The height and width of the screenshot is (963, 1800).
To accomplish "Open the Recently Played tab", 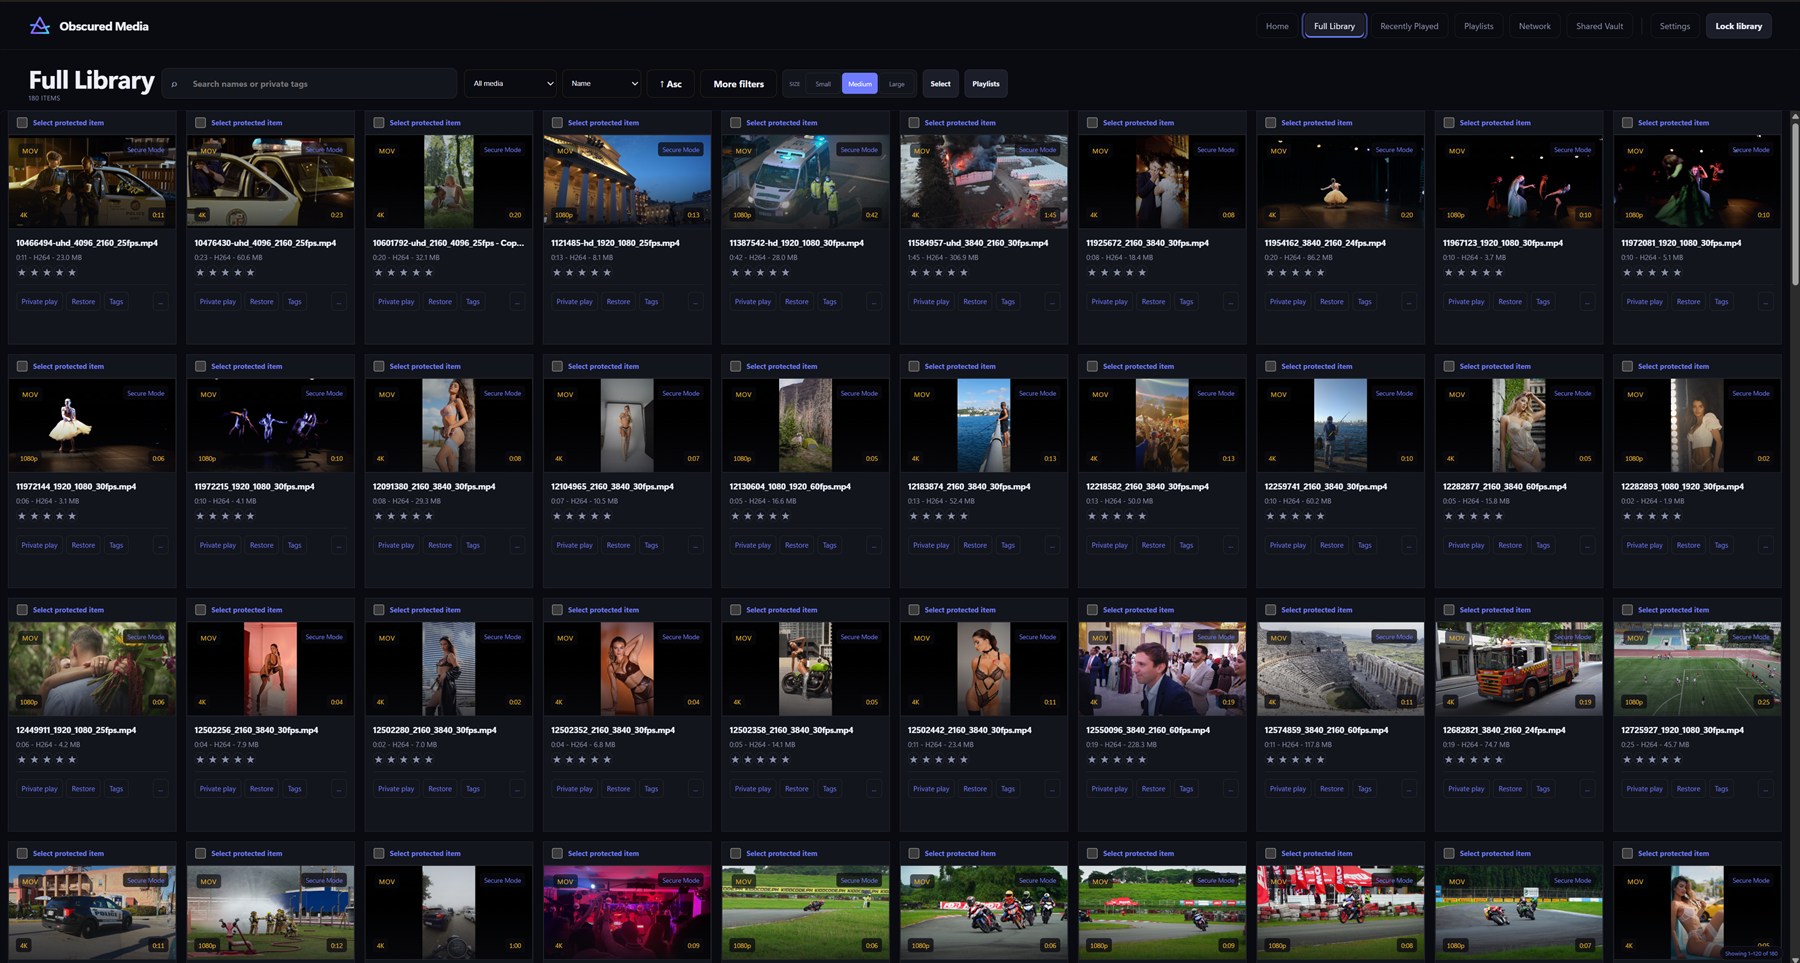I will 1409,26.
